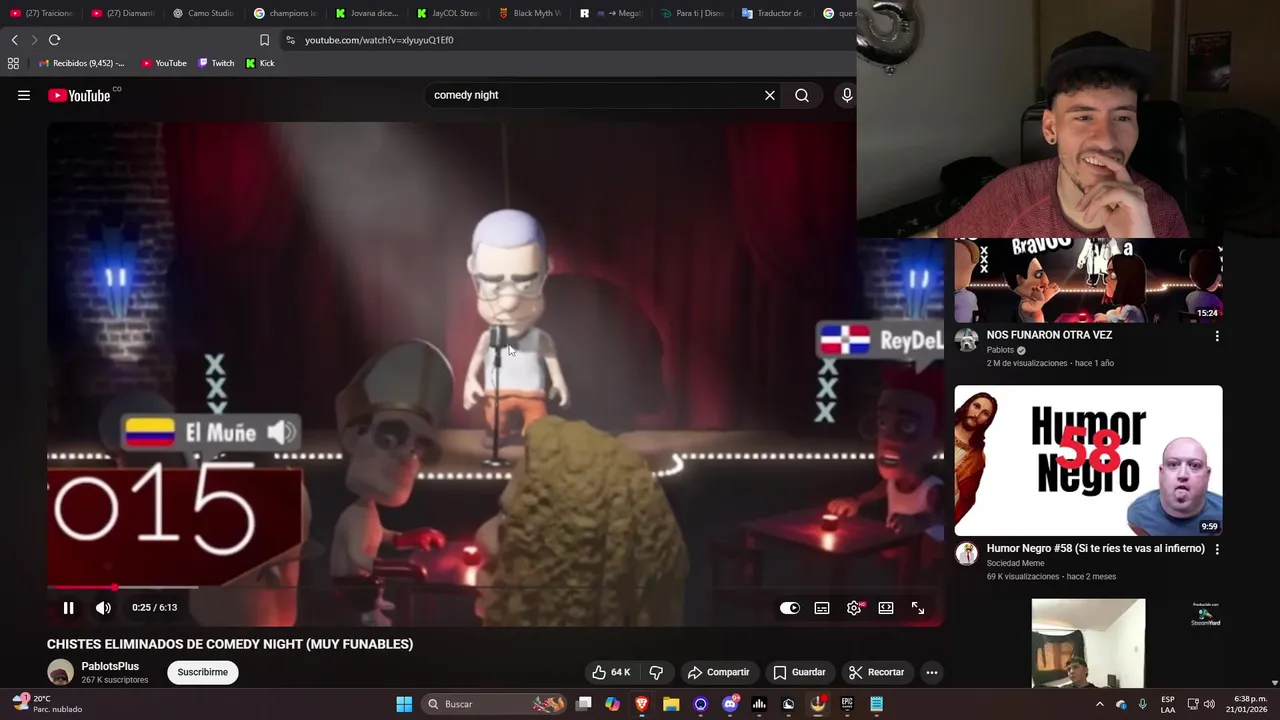Switch to the 'Para ti | Disne' tab
The height and width of the screenshot is (720, 1280).
[694, 13]
